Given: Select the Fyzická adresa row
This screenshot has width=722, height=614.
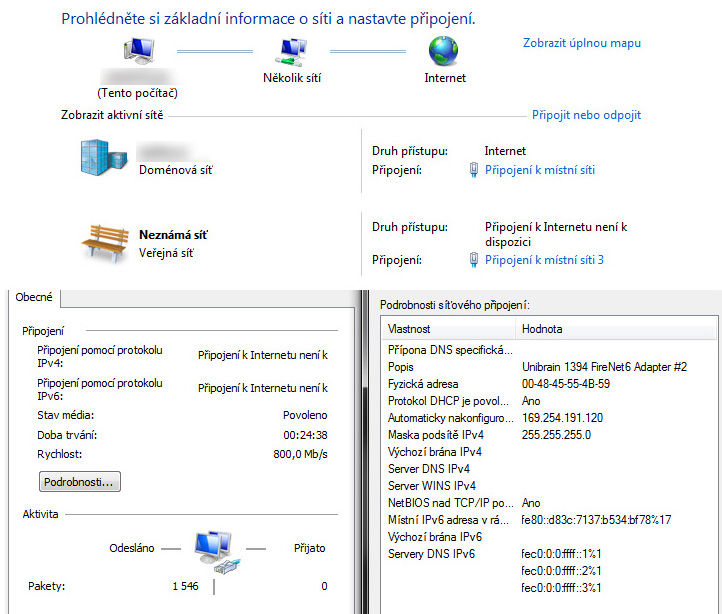Looking at the screenshot, I should [x=549, y=384].
